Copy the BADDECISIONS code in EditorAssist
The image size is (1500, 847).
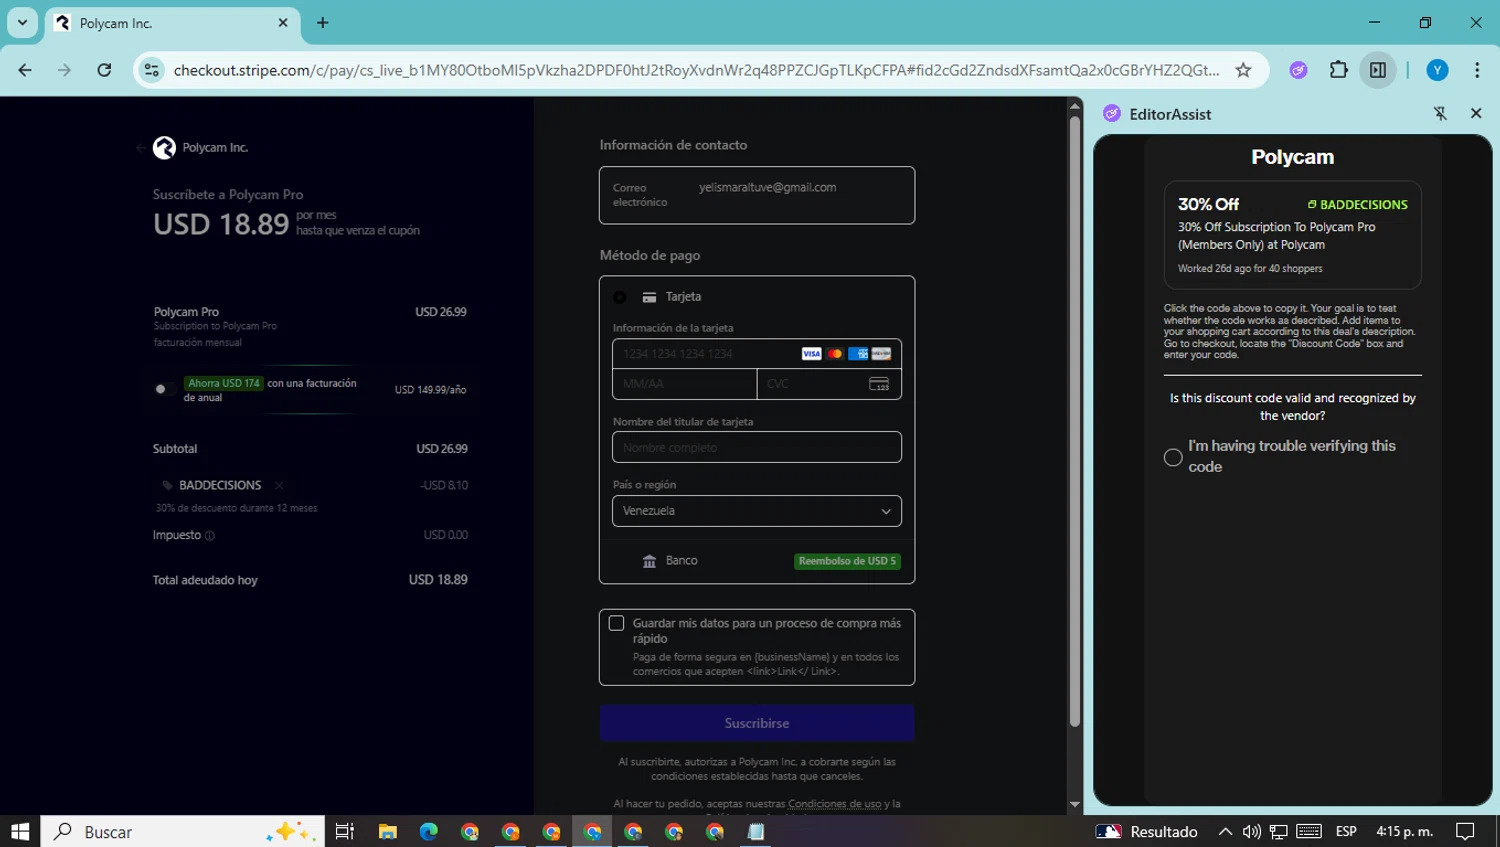[x=1357, y=205]
